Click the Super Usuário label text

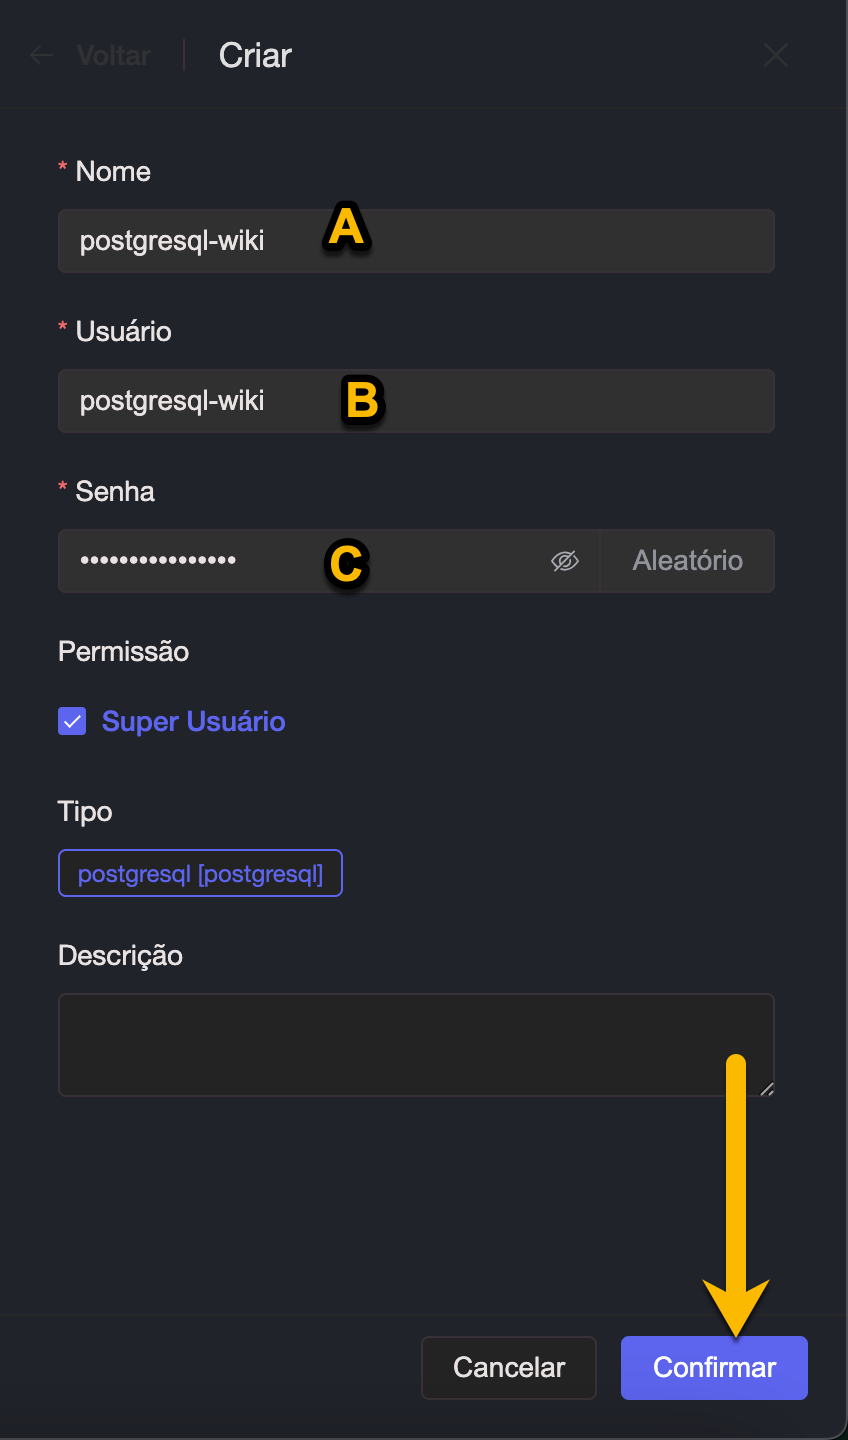[x=193, y=721]
